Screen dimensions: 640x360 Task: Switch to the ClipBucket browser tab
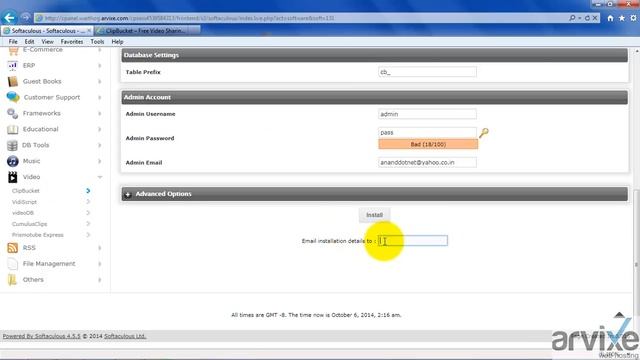[148, 31]
